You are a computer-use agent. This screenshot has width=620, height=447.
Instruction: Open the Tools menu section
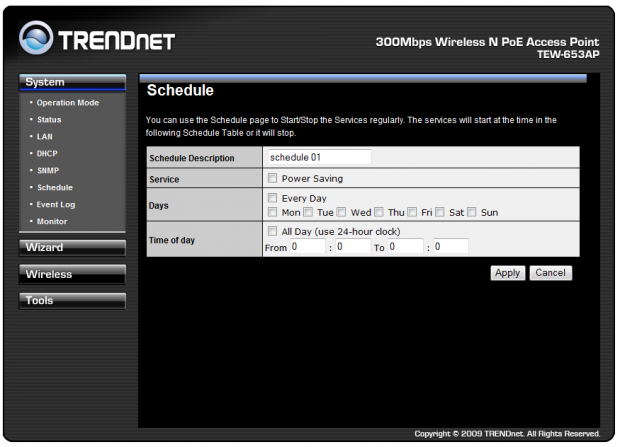(72, 301)
